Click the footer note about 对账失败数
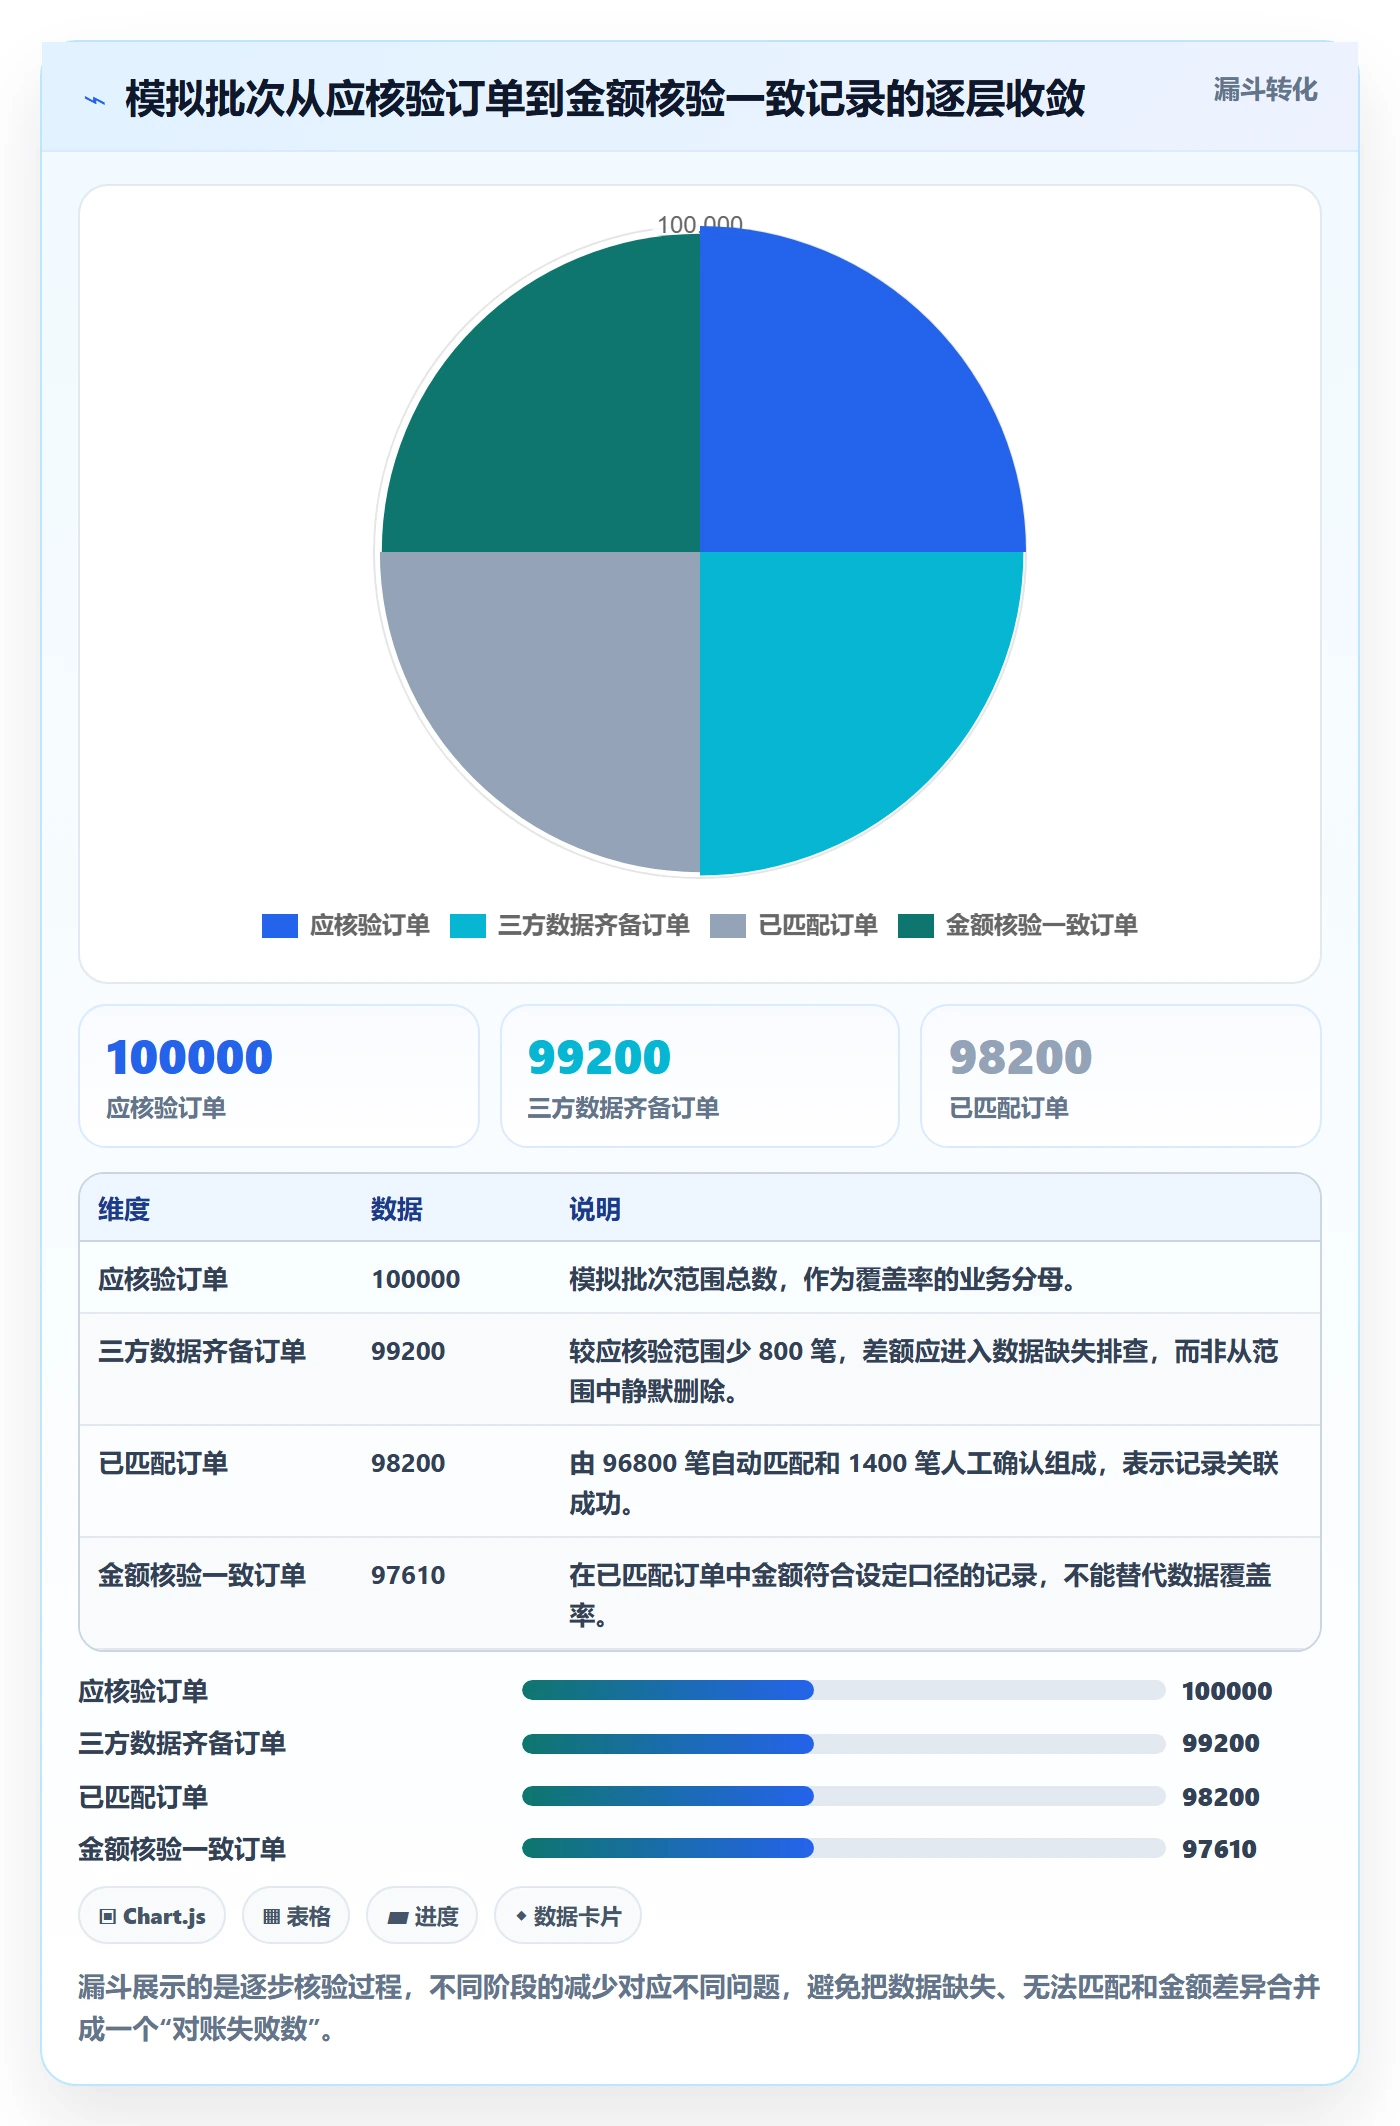The width and height of the screenshot is (1400, 2126). point(699,2007)
